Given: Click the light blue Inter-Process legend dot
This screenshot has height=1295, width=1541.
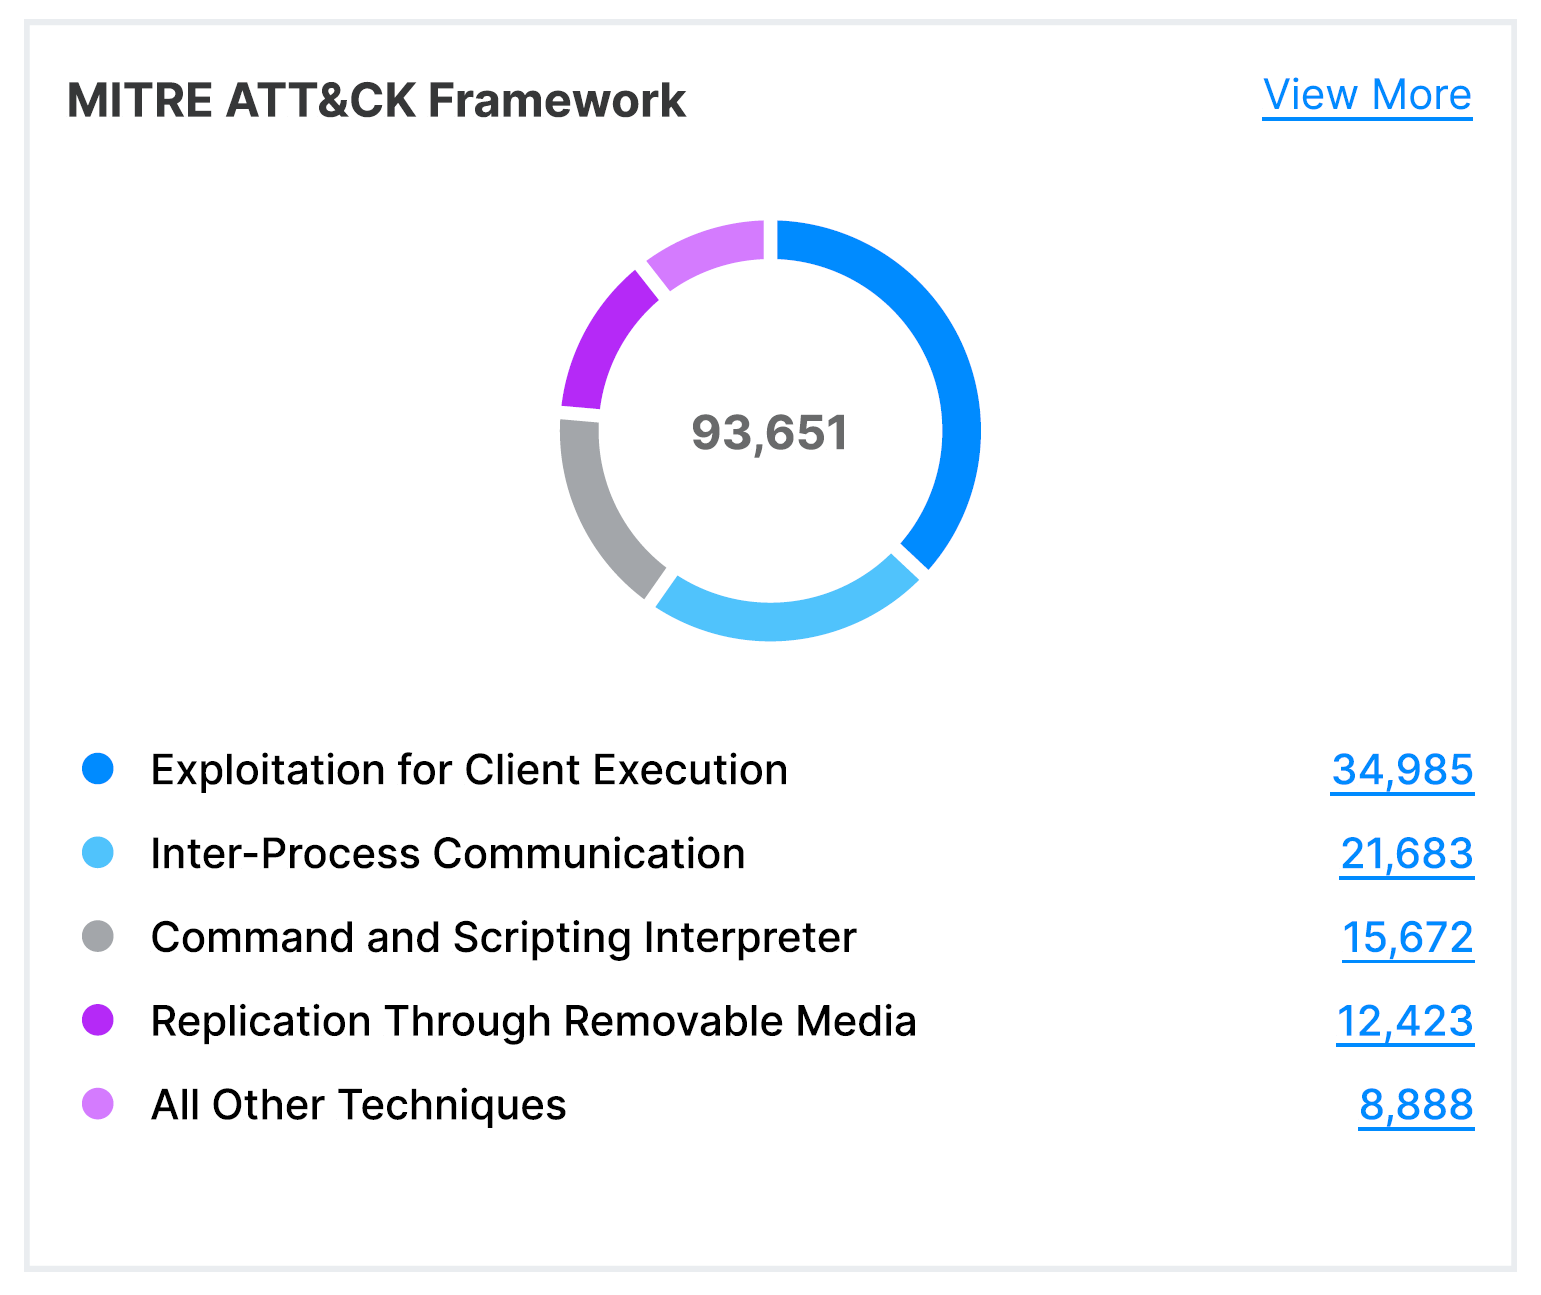Looking at the screenshot, I should (x=98, y=854).
